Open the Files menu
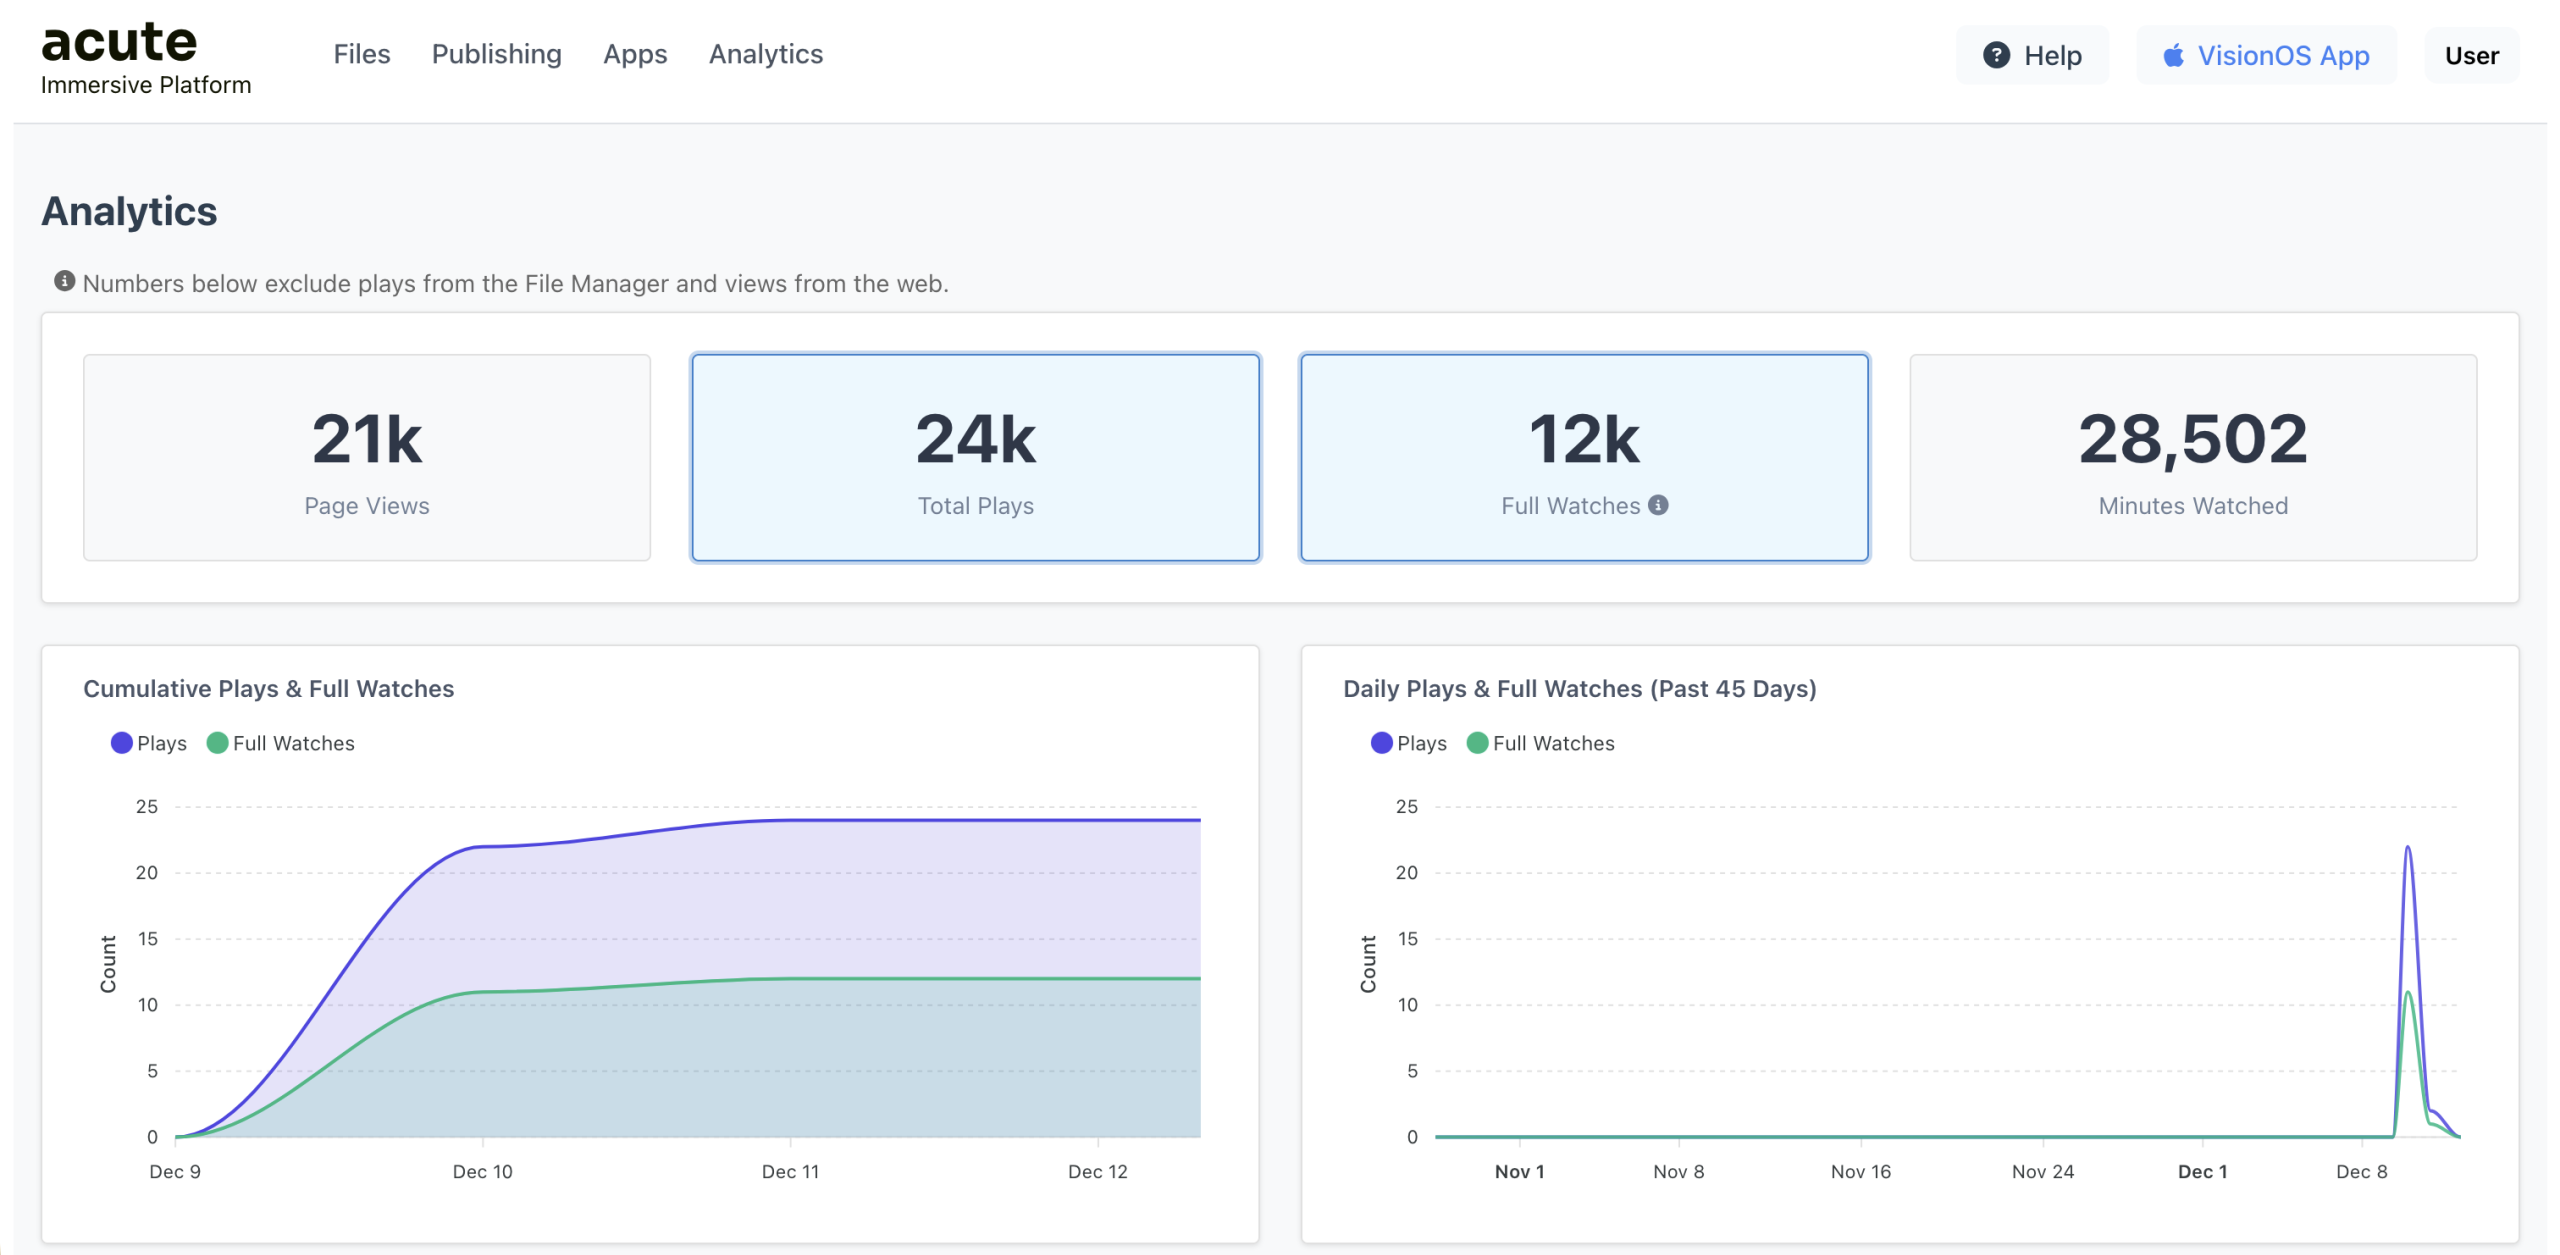The image size is (2560, 1255). [362, 54]
